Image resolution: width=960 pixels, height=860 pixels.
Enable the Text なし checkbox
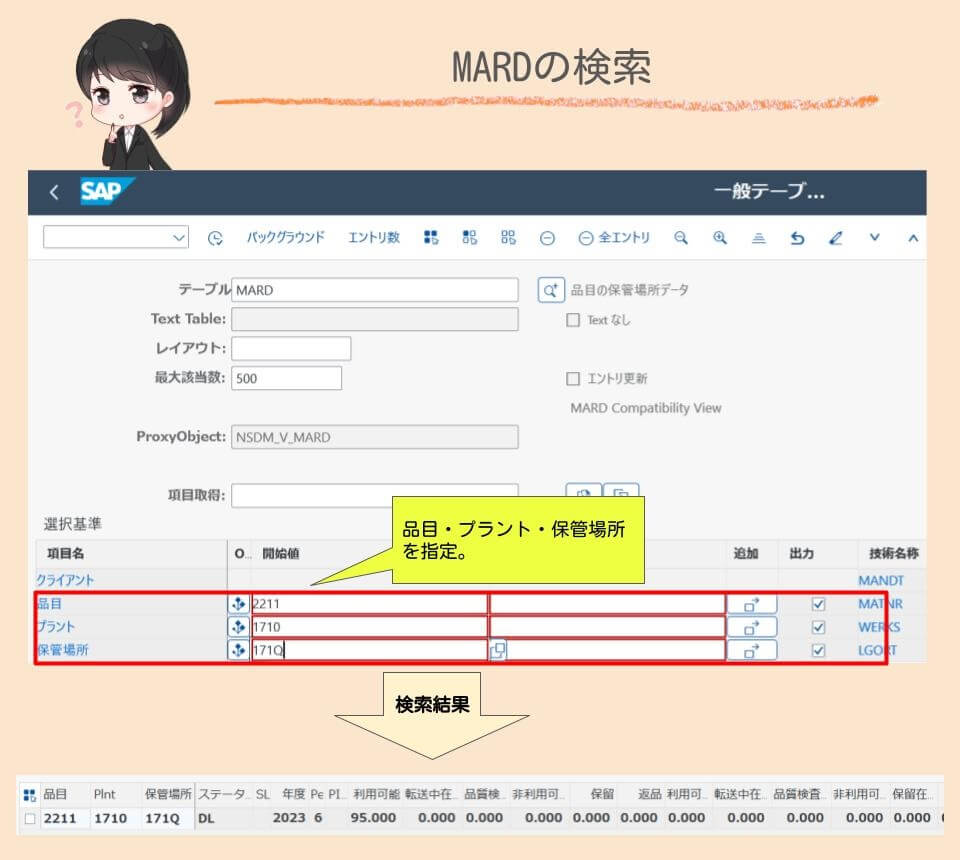573,319
